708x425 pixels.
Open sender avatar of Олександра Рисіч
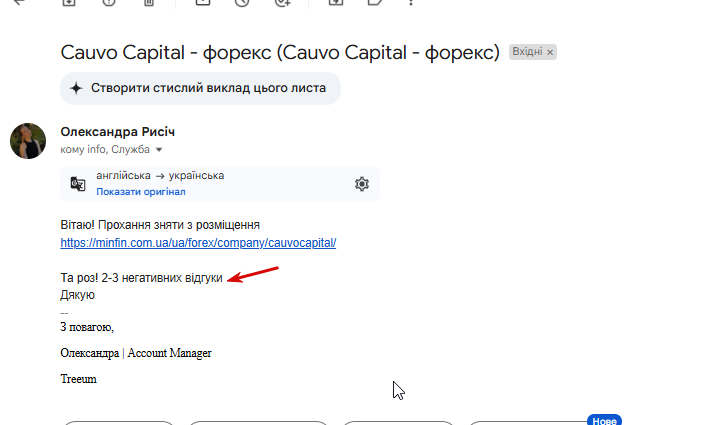pos(28,141)
